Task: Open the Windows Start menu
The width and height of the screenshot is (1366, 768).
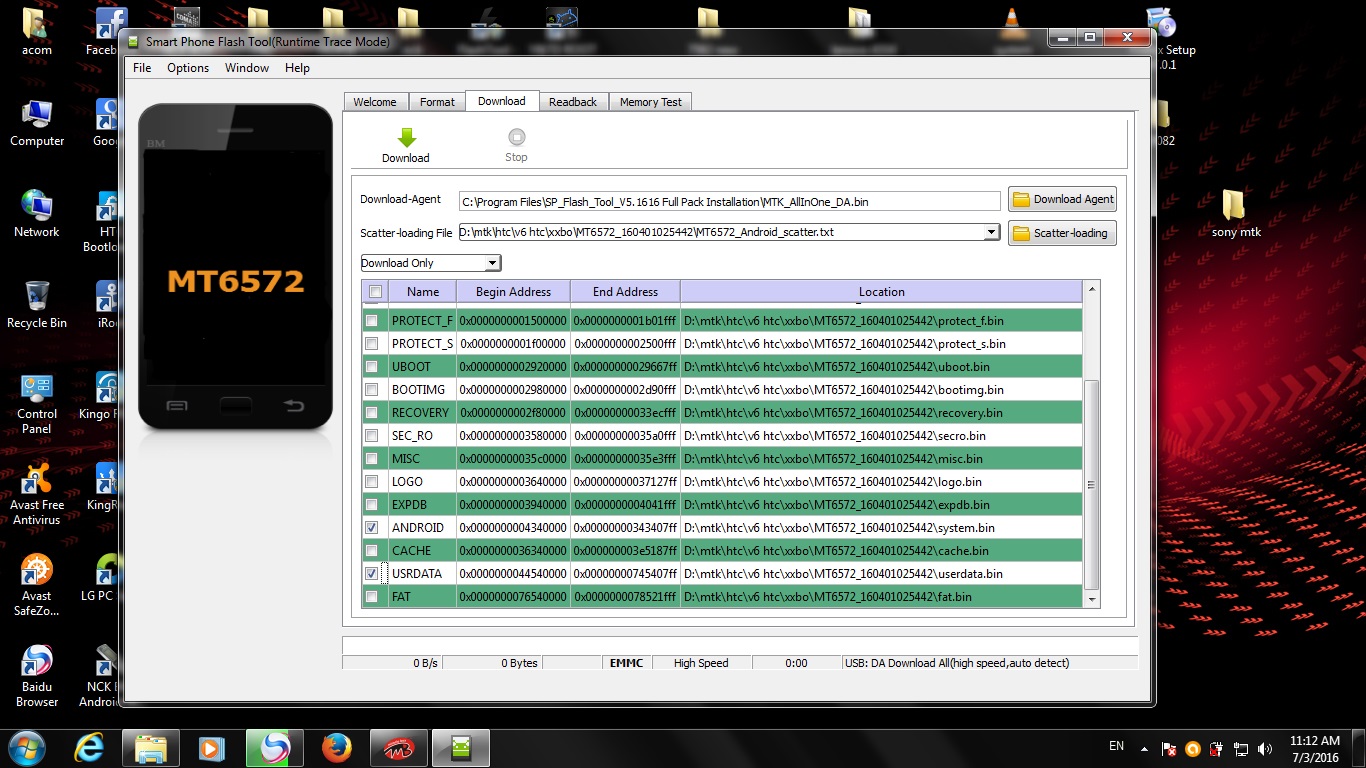Action: click(x=26, y=747)
